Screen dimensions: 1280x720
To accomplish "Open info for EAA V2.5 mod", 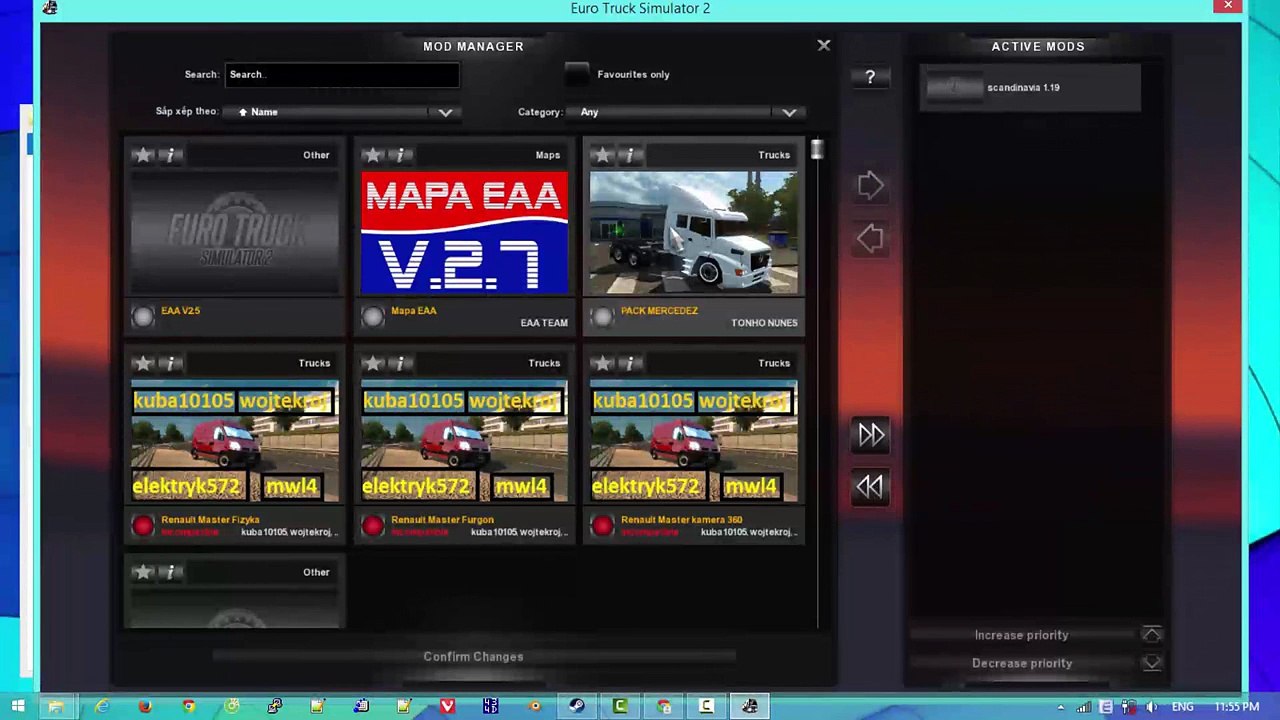I will coord(170,155).
